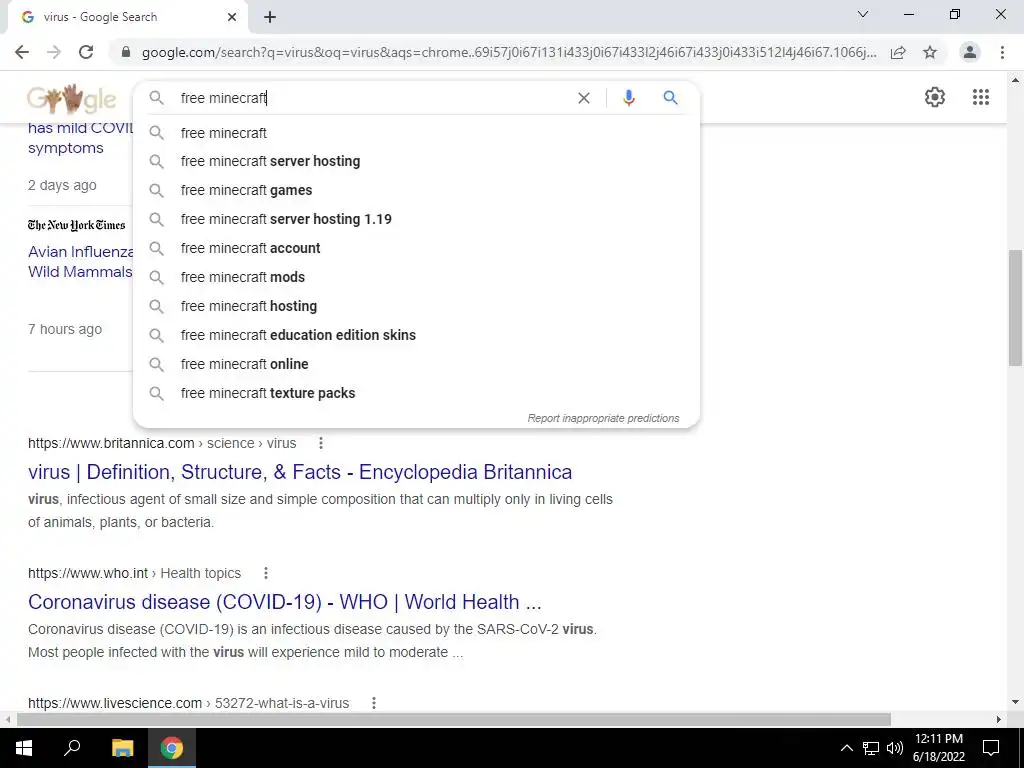
Task: Click 'Report inappropriate predictions' link
Action: pyautogui.click(x=603, y=419)
